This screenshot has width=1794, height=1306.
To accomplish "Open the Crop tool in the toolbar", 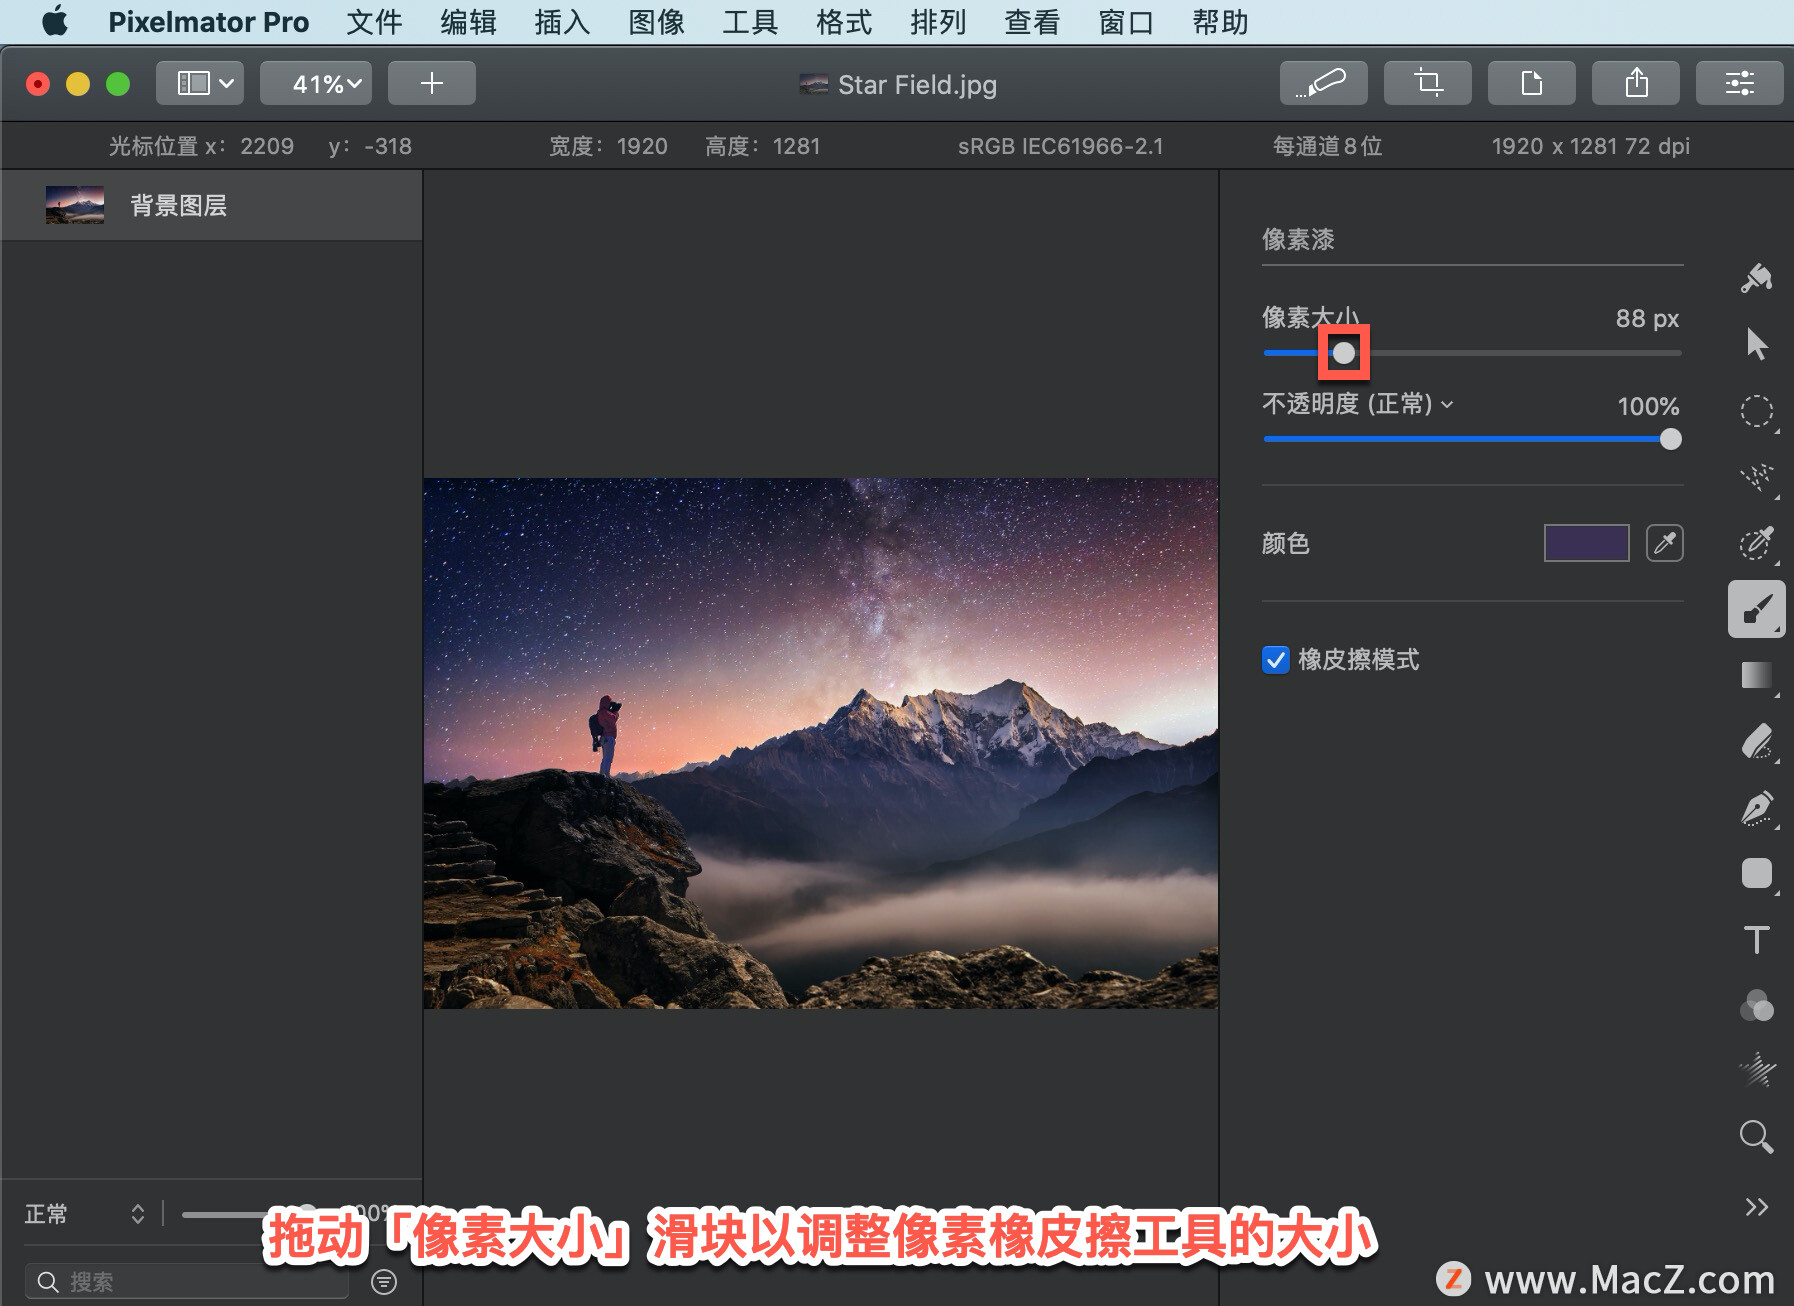I will (1428, 83).
